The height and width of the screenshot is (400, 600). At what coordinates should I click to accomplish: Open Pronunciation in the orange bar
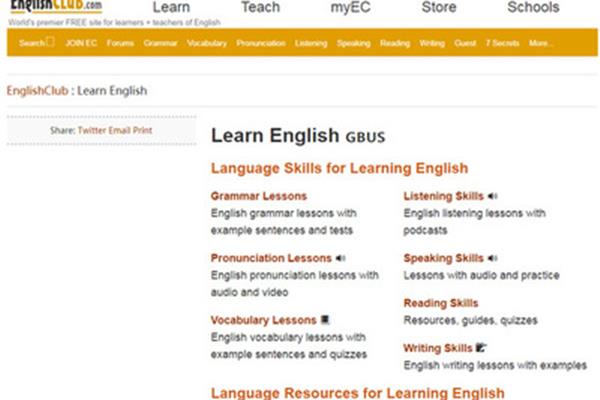click(x=261, y=43)
